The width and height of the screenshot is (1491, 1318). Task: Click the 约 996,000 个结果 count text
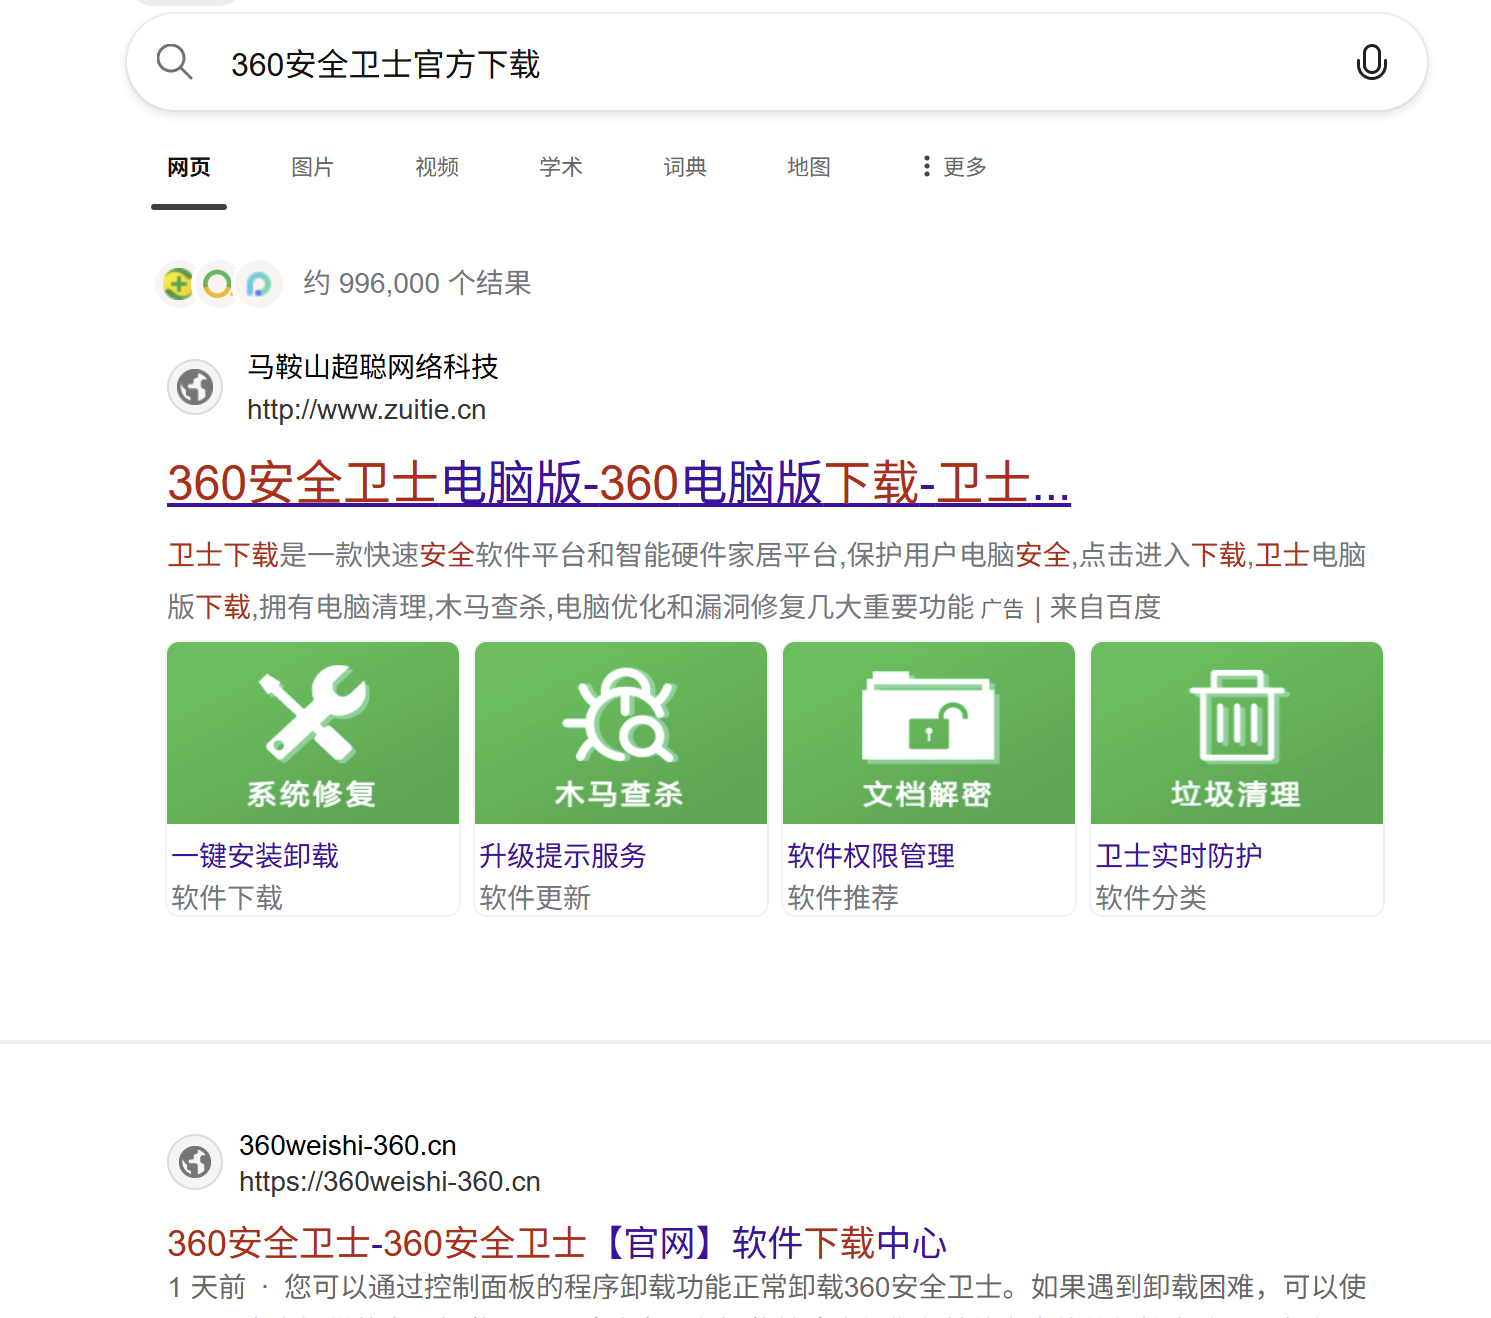click(x=418, y=284)
